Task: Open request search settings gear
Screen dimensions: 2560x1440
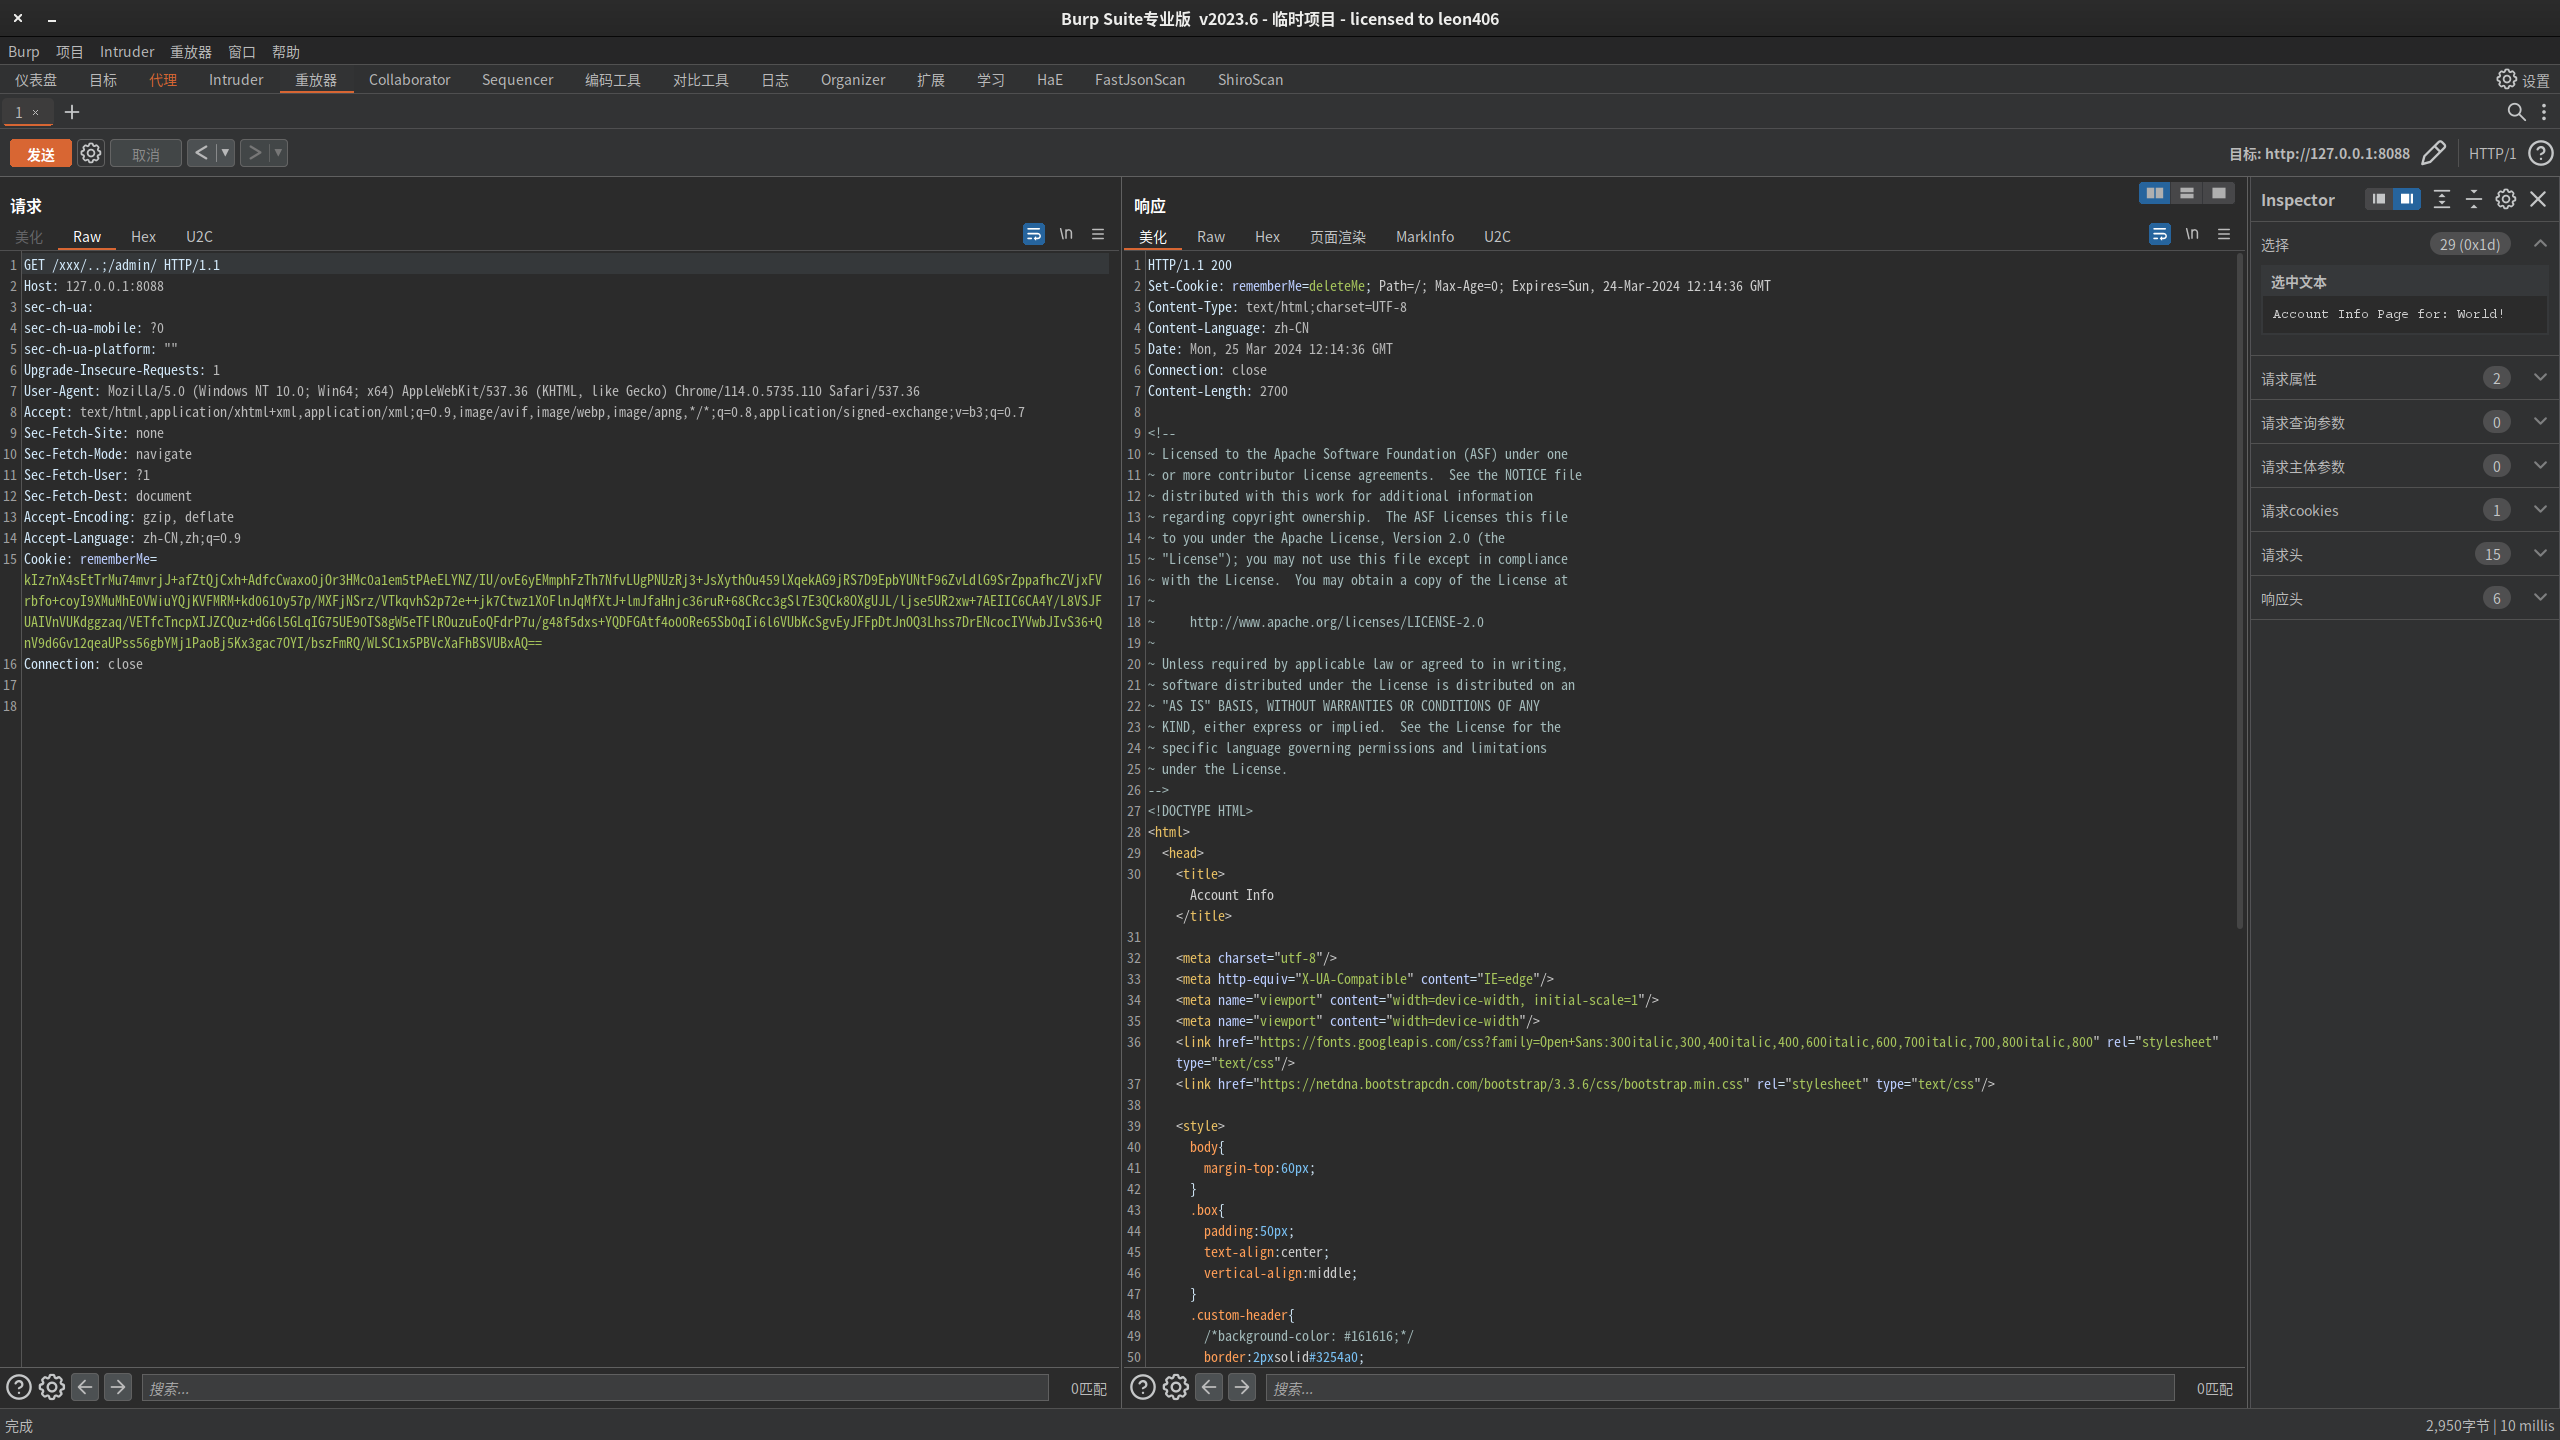Action: [52, 1387]
